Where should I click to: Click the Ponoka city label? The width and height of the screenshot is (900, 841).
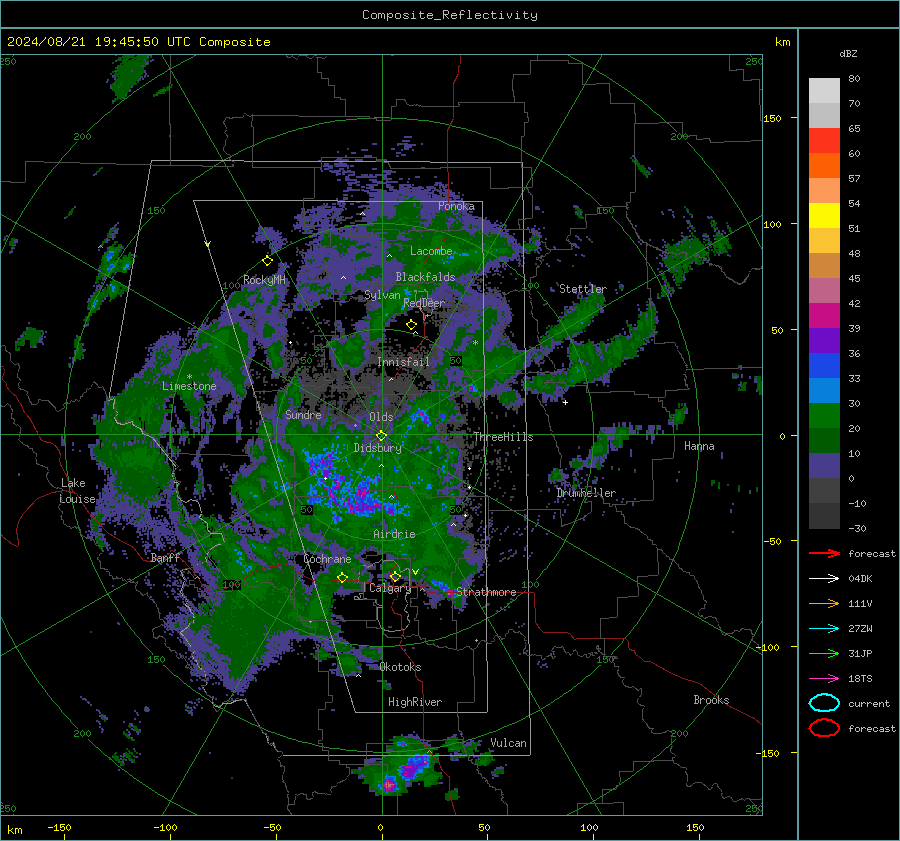tap(456, 207)
